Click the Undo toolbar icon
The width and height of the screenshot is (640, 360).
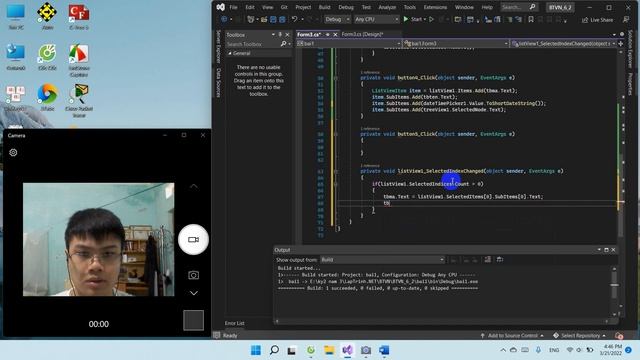pyautogui.click(x=294, y=19)
